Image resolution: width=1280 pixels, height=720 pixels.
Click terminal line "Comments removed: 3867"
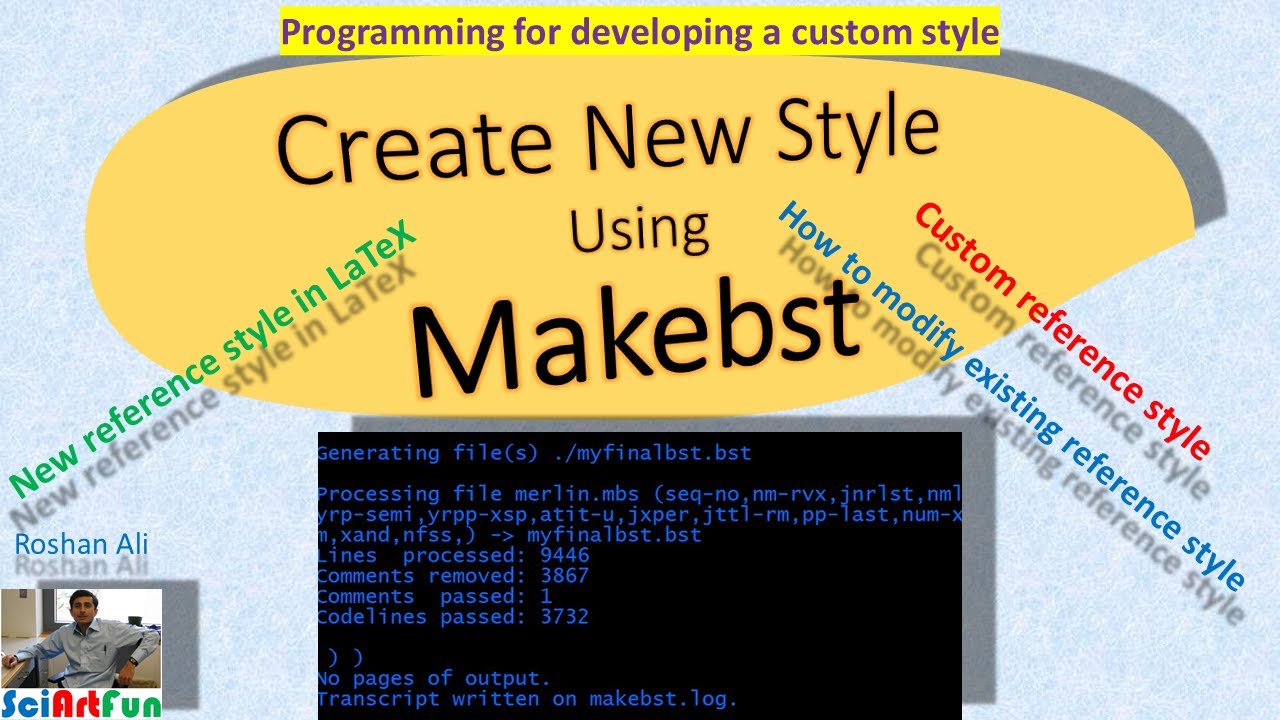[453, 576]
